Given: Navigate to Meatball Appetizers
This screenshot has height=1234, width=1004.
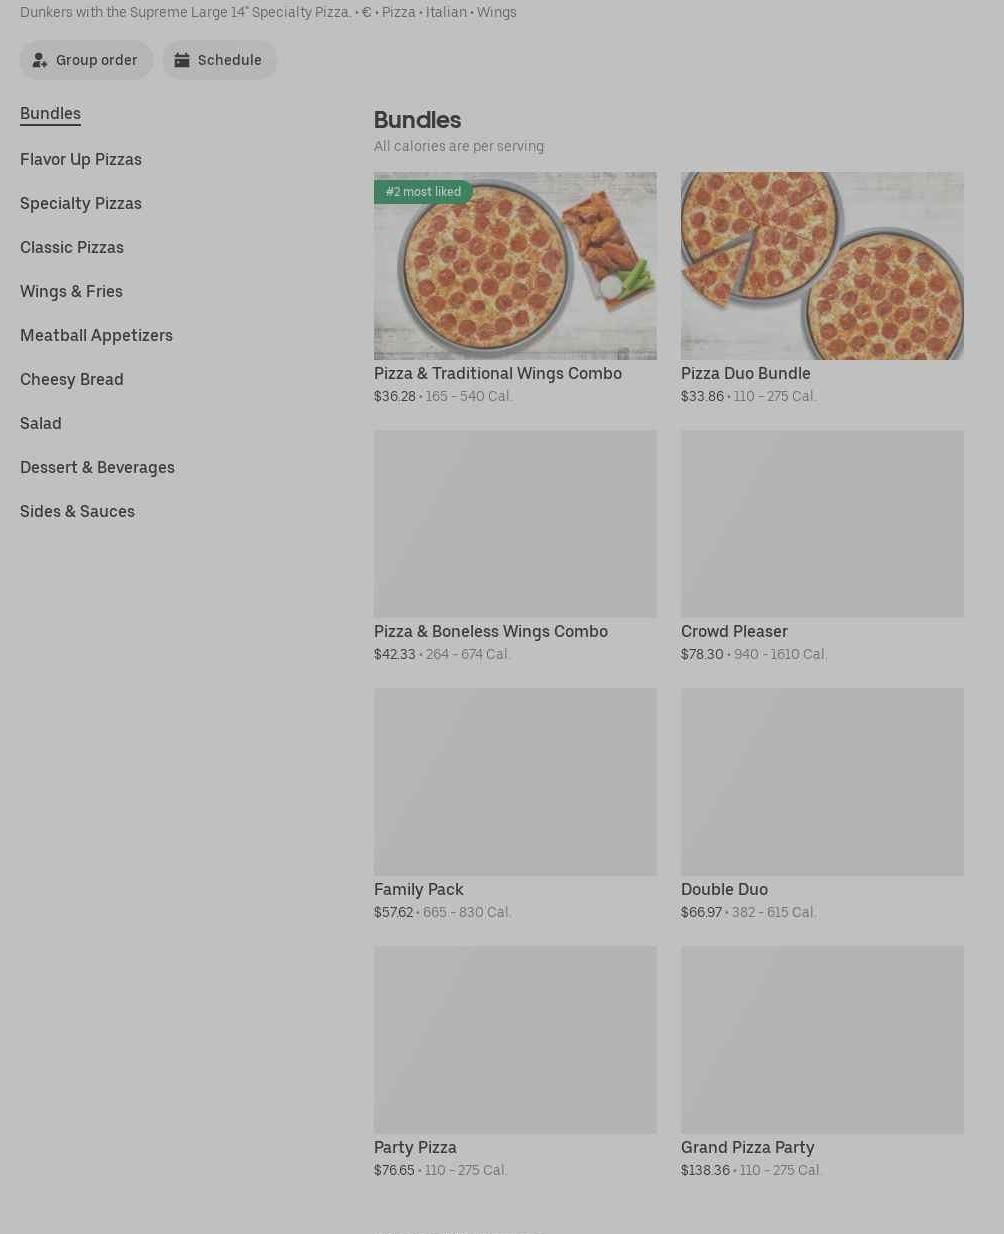Looking at the screenshot, I should 96,335.
